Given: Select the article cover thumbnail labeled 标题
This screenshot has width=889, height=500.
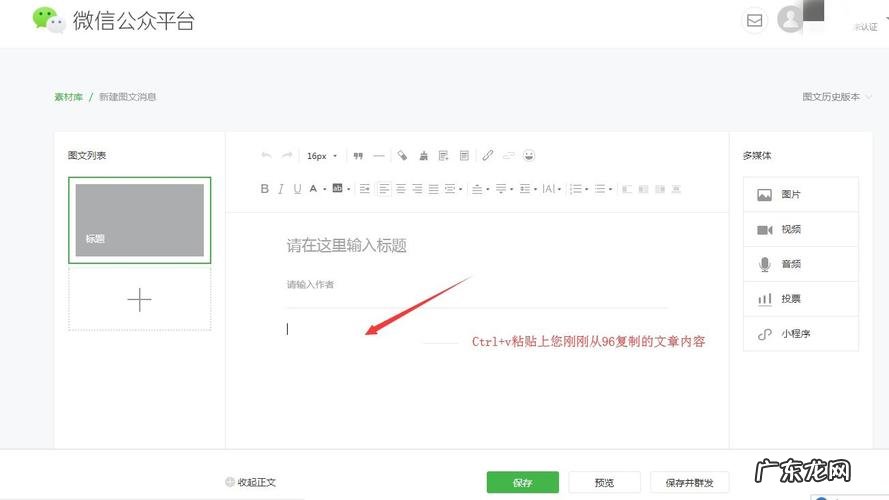Looking at the screenshot, I should coord(139,220).
